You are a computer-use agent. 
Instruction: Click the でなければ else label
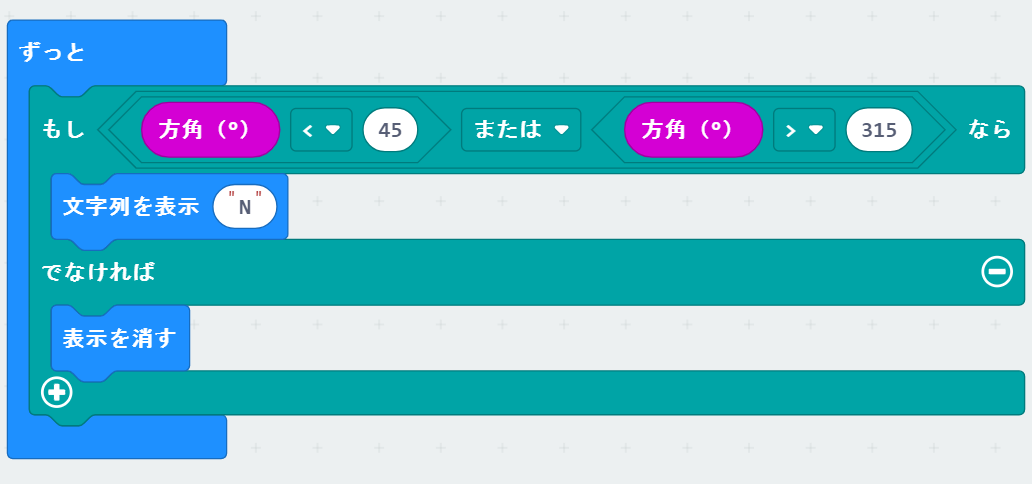(98, 271)
